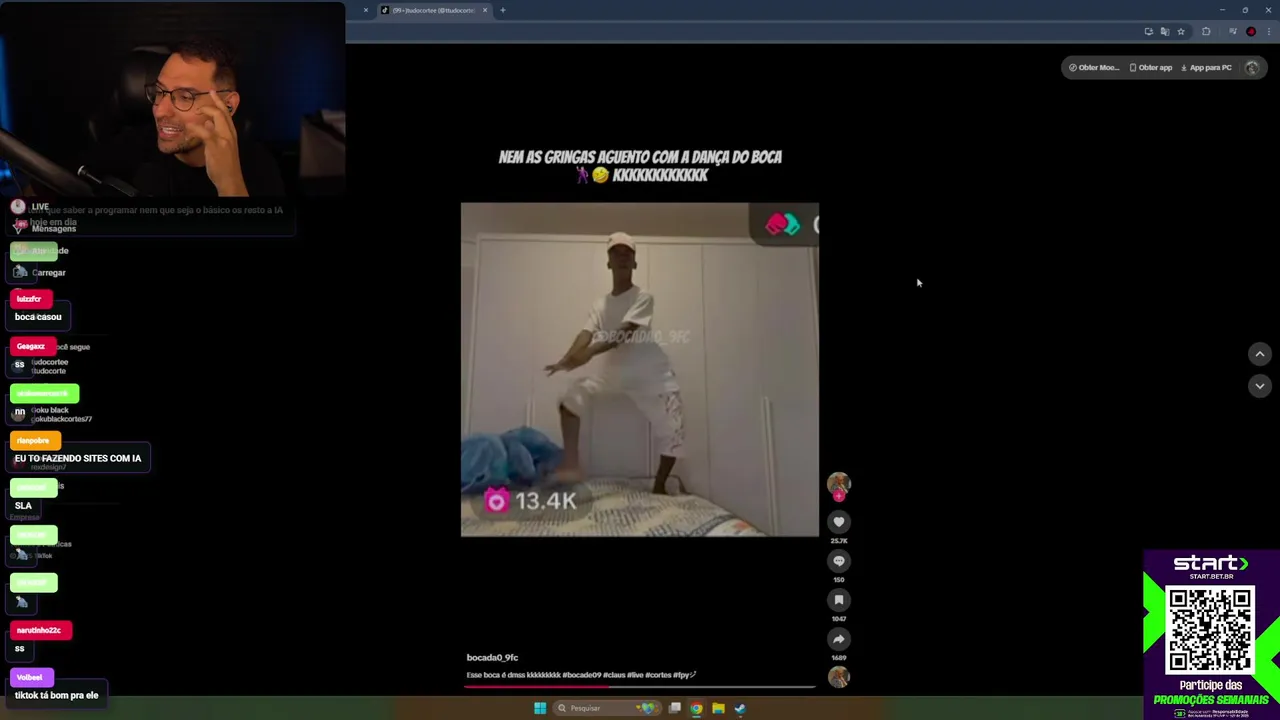1280x720 pixels.
Task: Click message 'EU TO FAZENDO SITES COM IA'
Action: click(78, 458)
